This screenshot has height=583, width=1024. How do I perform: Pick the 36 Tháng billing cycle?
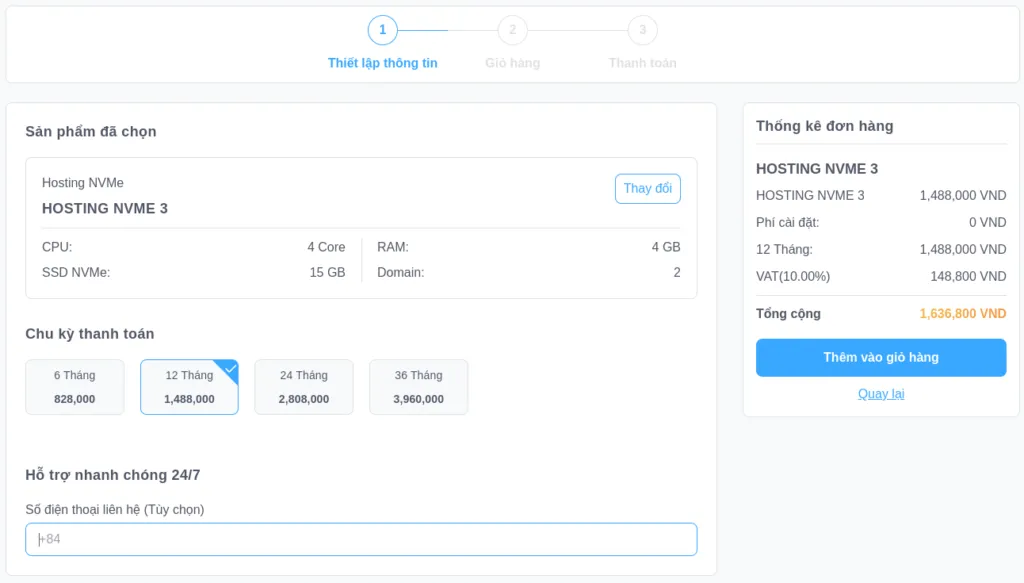(x=418, y=387)
